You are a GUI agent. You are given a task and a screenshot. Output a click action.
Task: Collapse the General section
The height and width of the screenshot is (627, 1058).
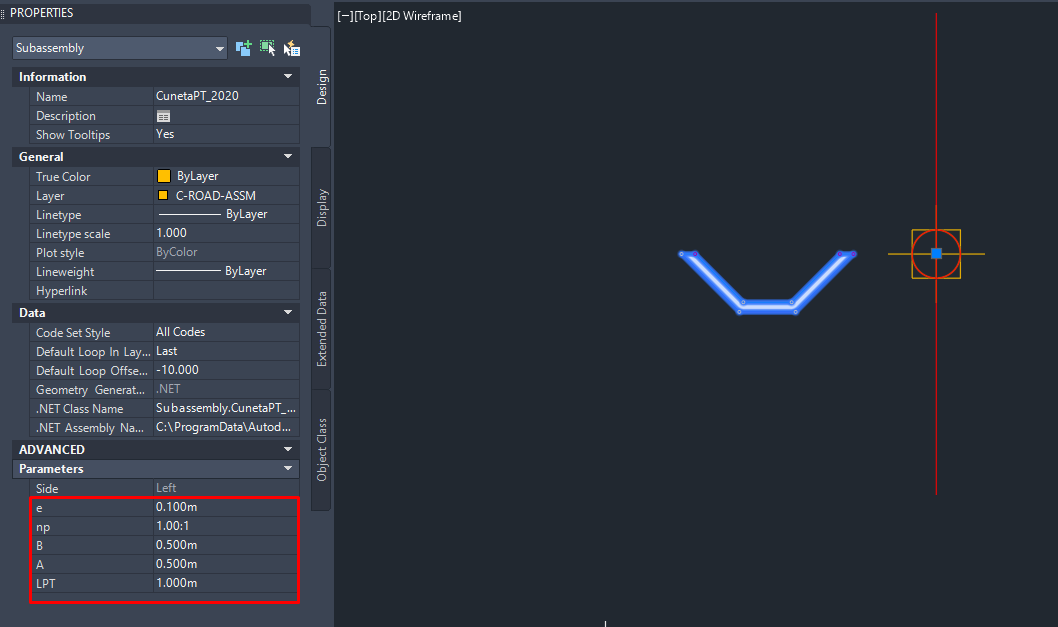[288, 156]
